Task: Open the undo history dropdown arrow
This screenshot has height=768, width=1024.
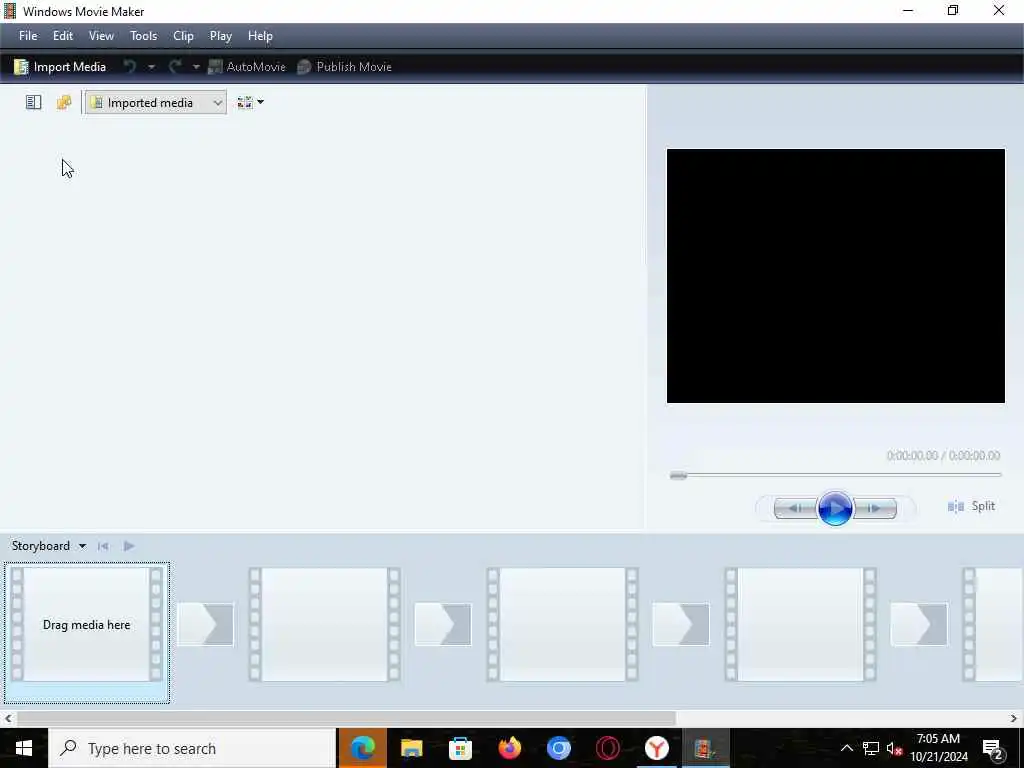Action: [151, 67]
